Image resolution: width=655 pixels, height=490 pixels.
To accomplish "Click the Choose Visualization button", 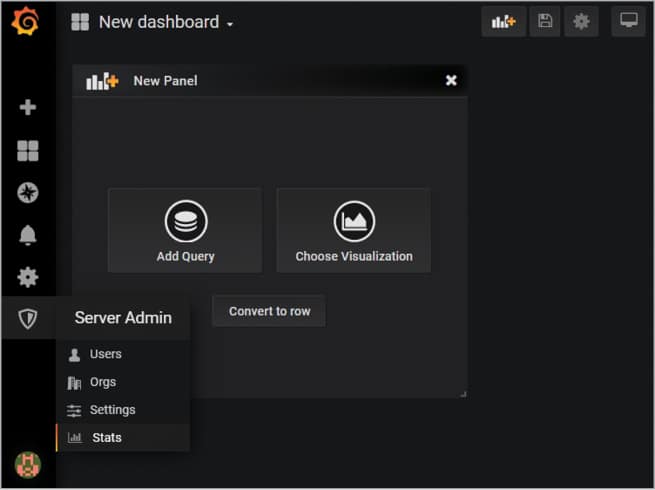I will 354,231.
